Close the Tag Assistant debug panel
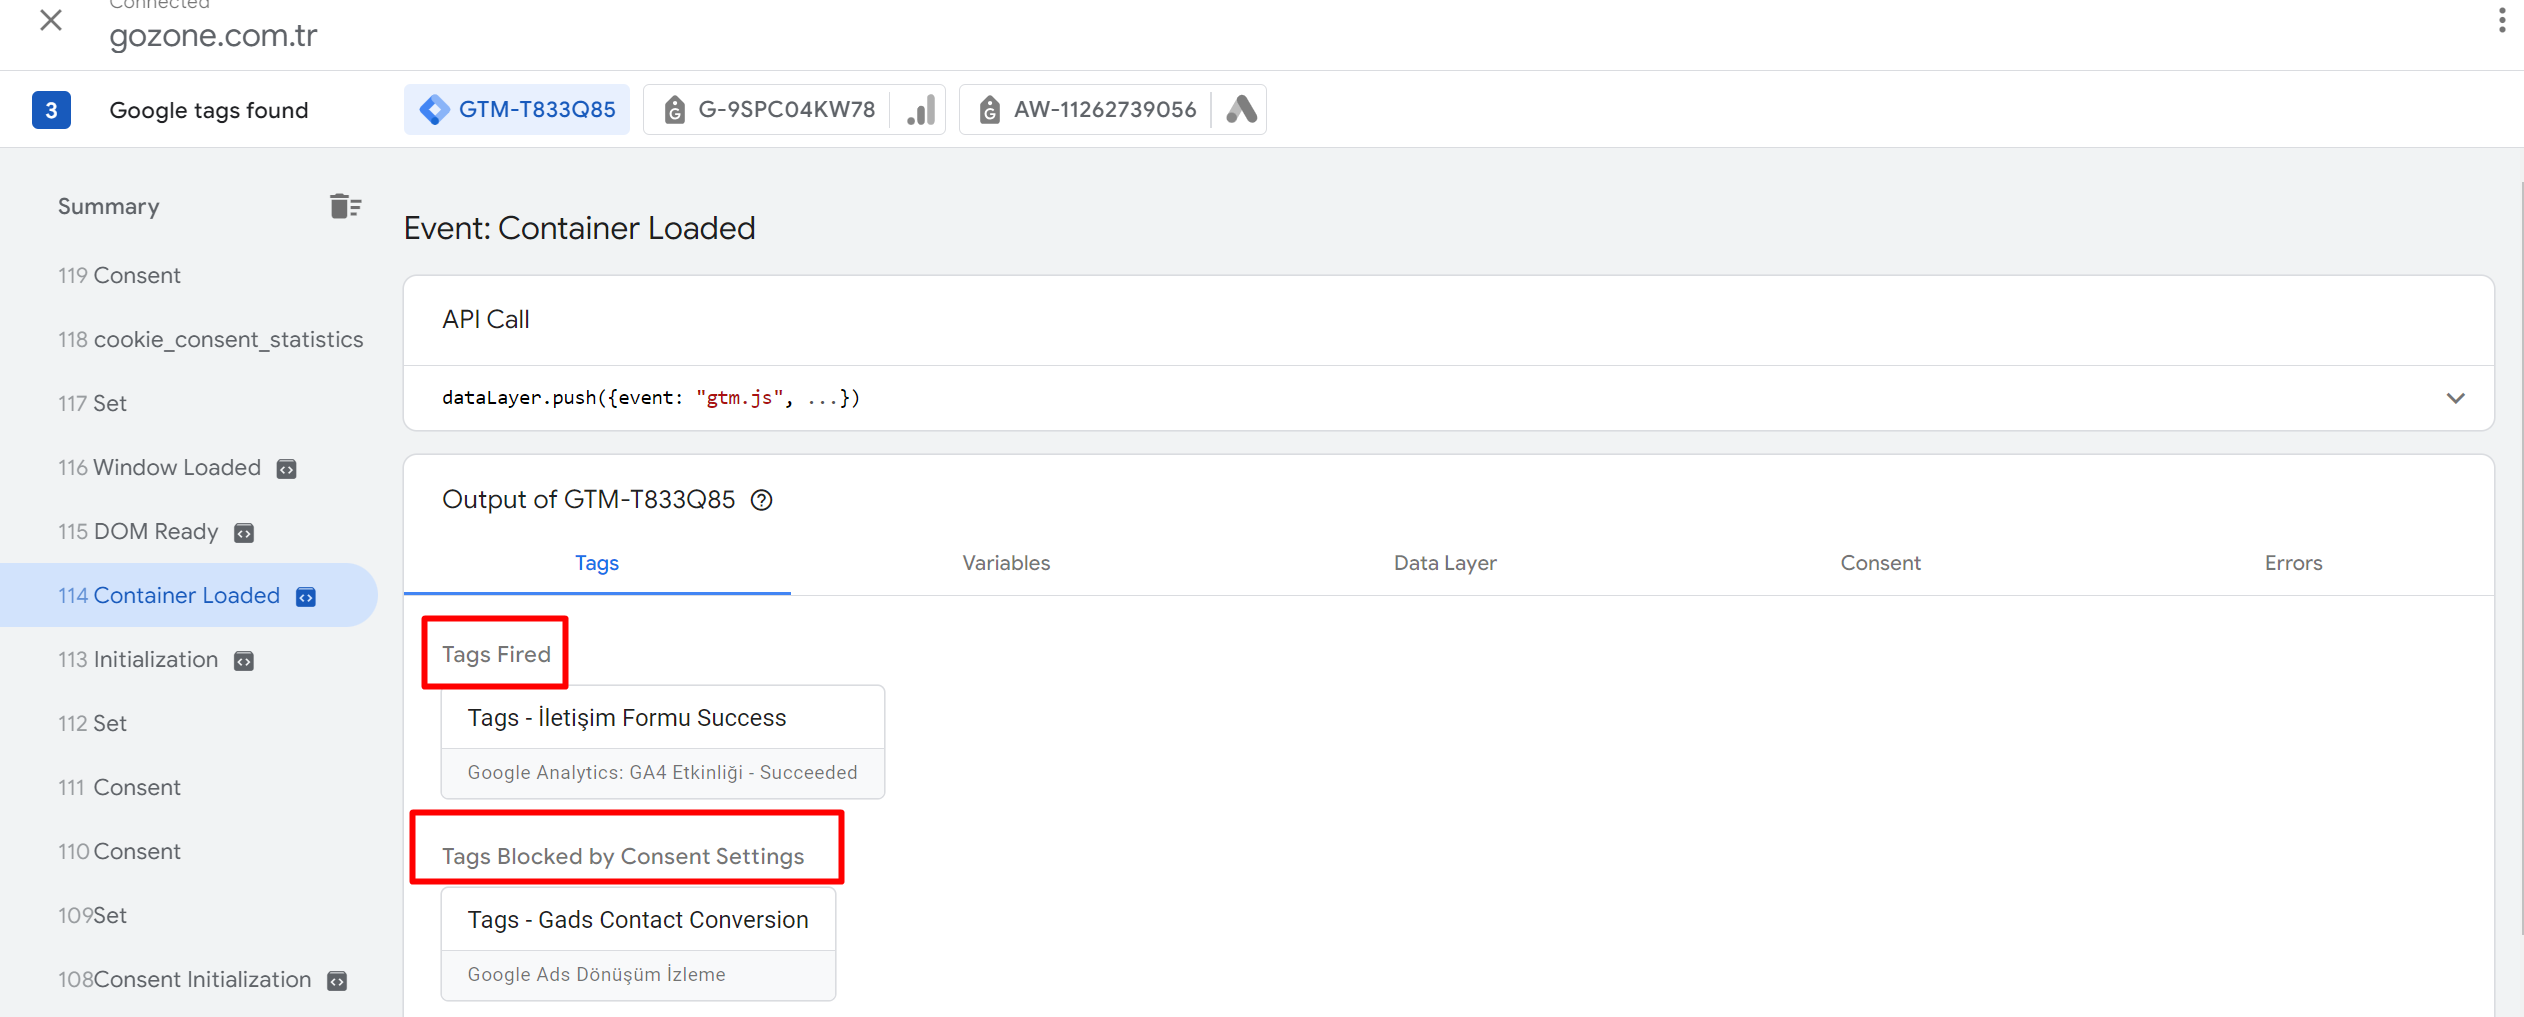Viewport: 2524px width, 1017px height. [51, 21]
